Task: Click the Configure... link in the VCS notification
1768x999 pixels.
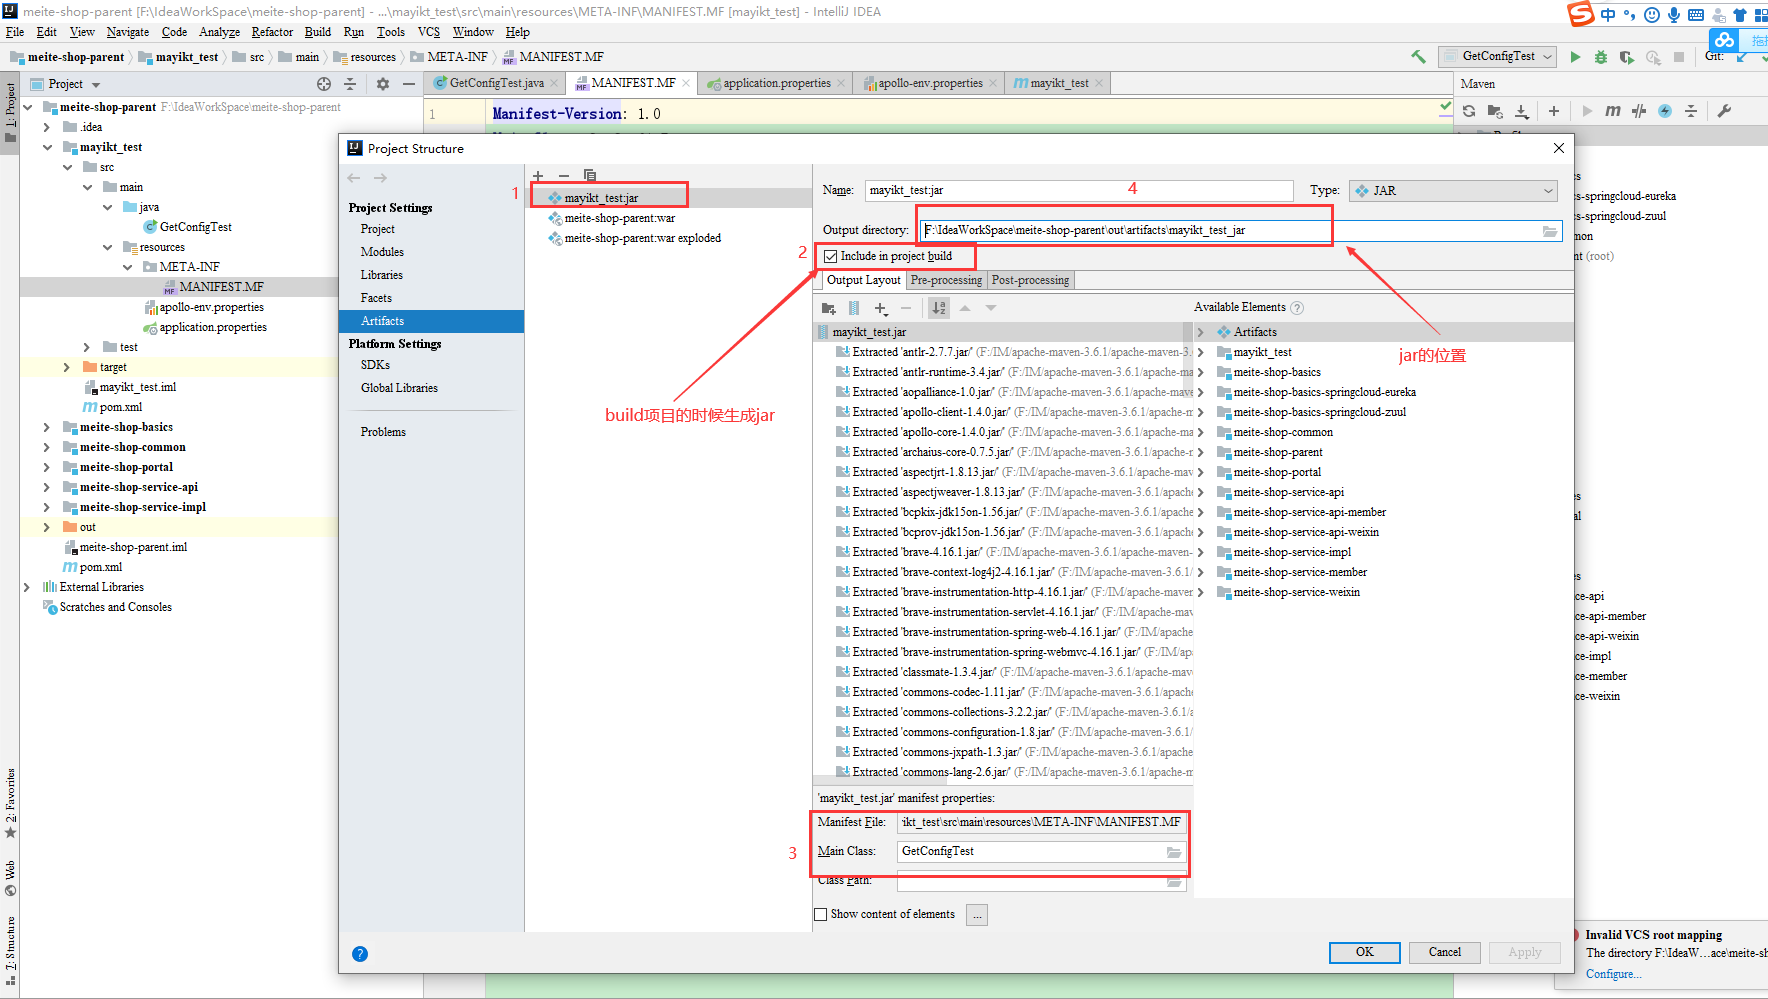Action: [1613, 975]
